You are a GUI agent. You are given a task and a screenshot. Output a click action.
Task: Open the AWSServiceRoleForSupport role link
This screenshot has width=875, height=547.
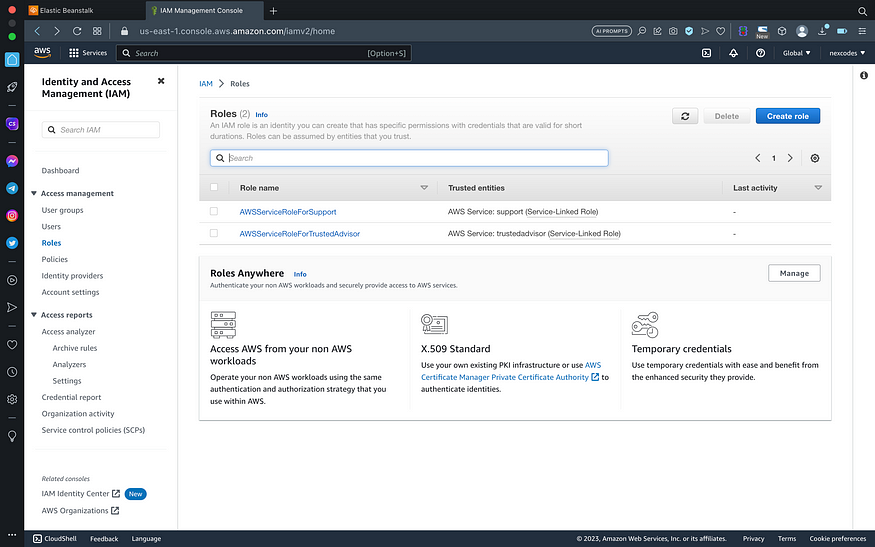(288, 212)
